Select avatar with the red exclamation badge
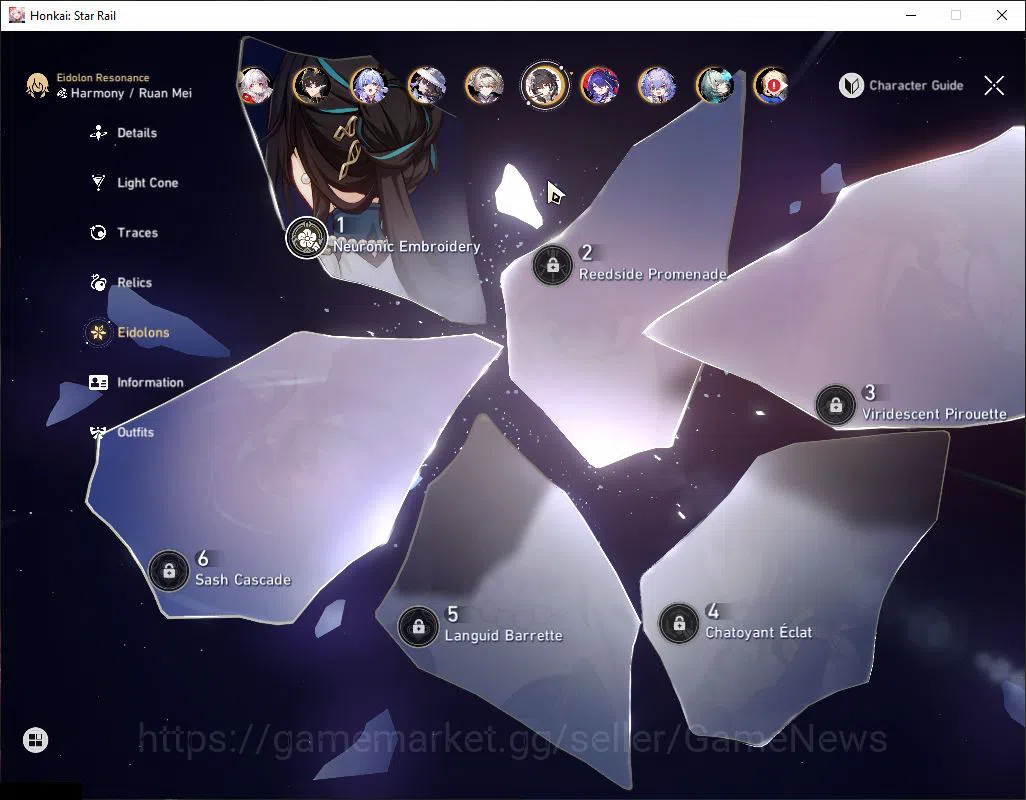 coord(771,86)
